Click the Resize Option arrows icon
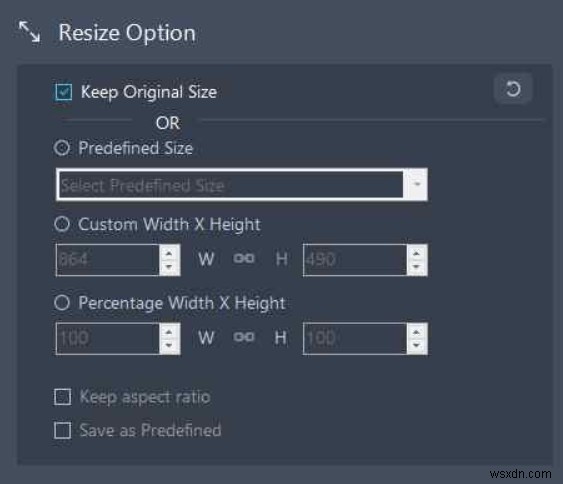This screenshot has width=563, height=484. click(29, 32)
